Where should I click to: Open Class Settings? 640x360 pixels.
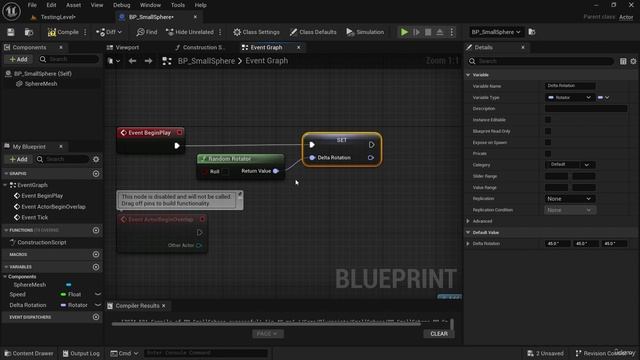pyautogui.click(x=256, y=32)
